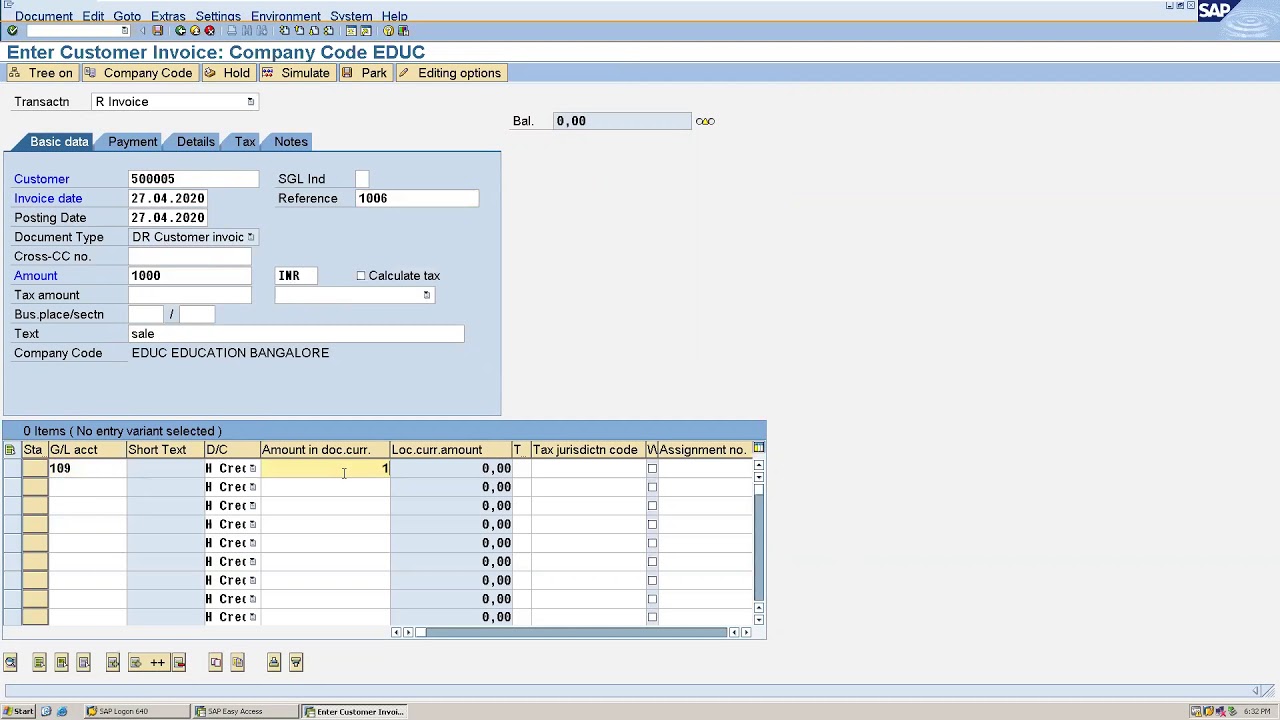Tick the W checkbox in the fifth item row
Screen dimensions: 1280x720
652,543
